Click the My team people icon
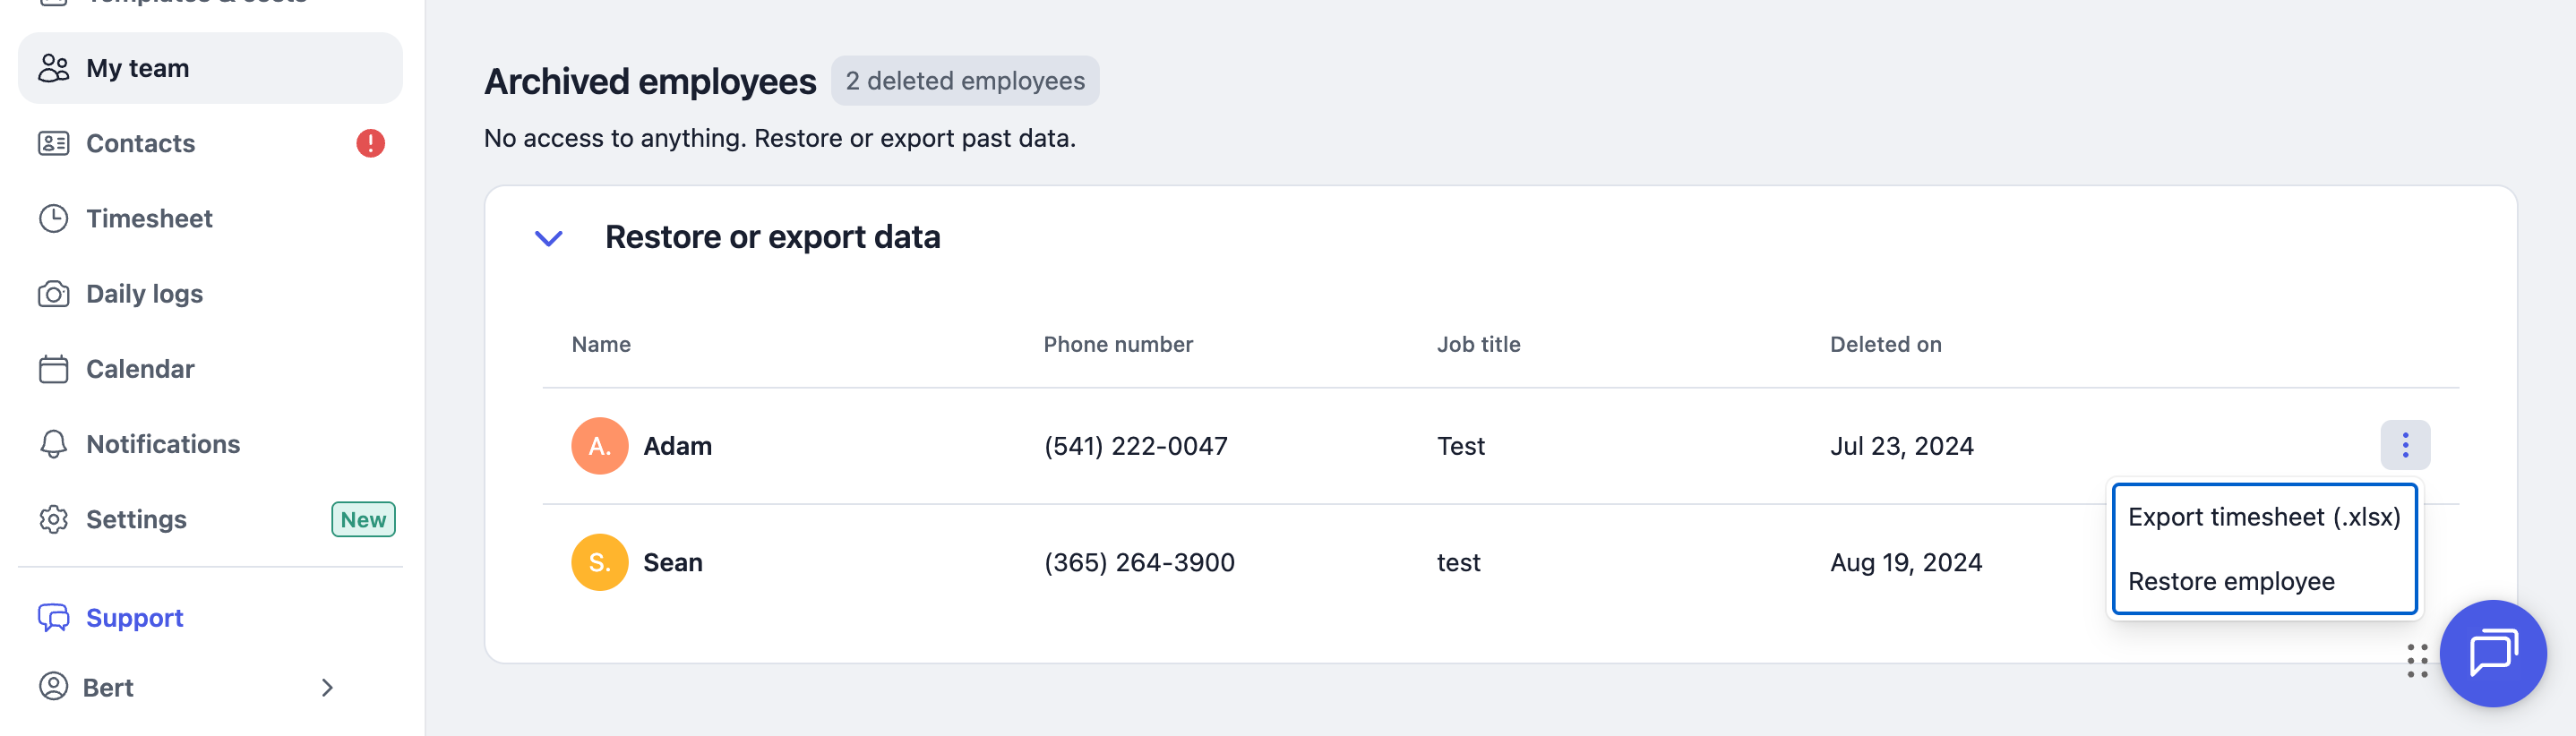Viewport: 2576px width, 736px height. coord(53,68)
